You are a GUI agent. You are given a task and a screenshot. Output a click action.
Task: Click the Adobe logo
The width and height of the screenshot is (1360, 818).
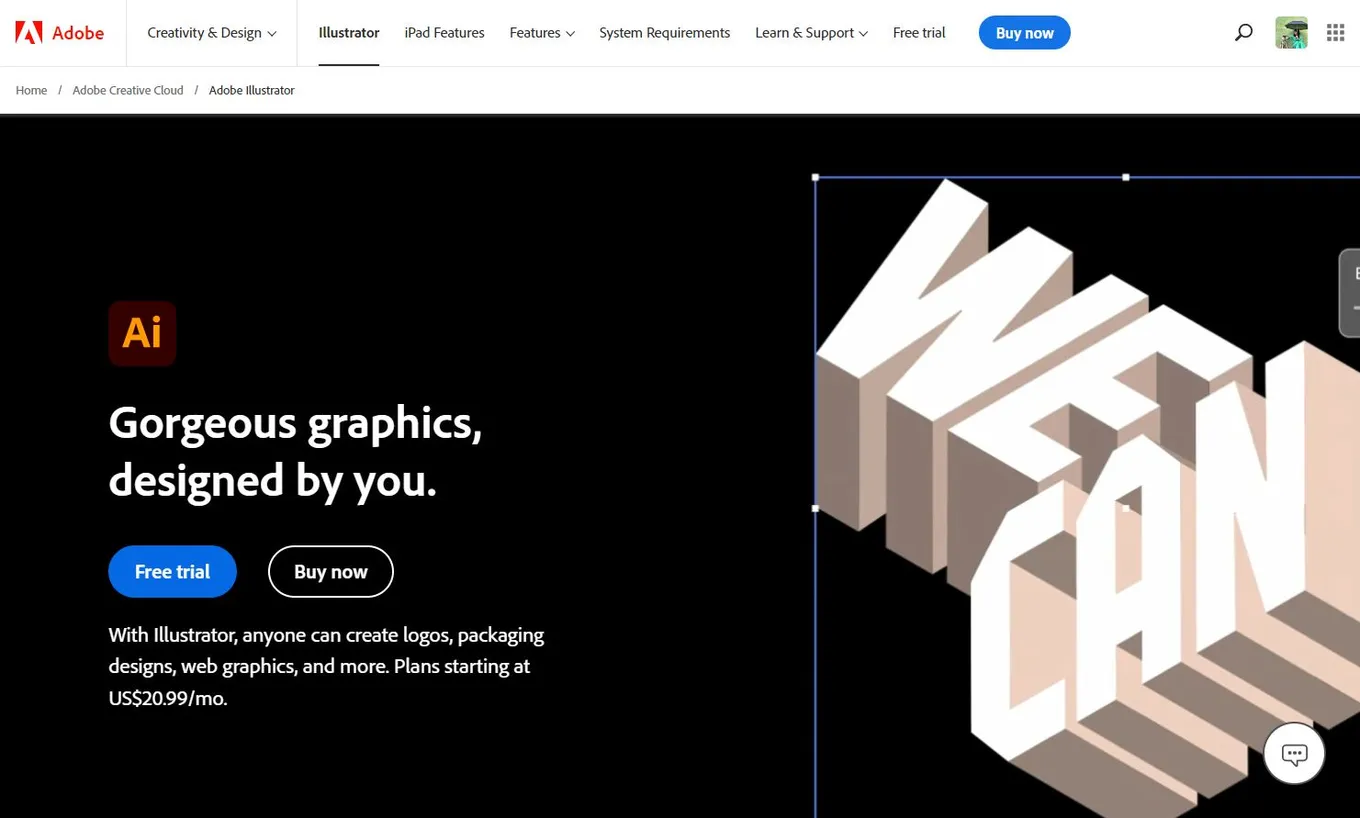click(57, 32)
